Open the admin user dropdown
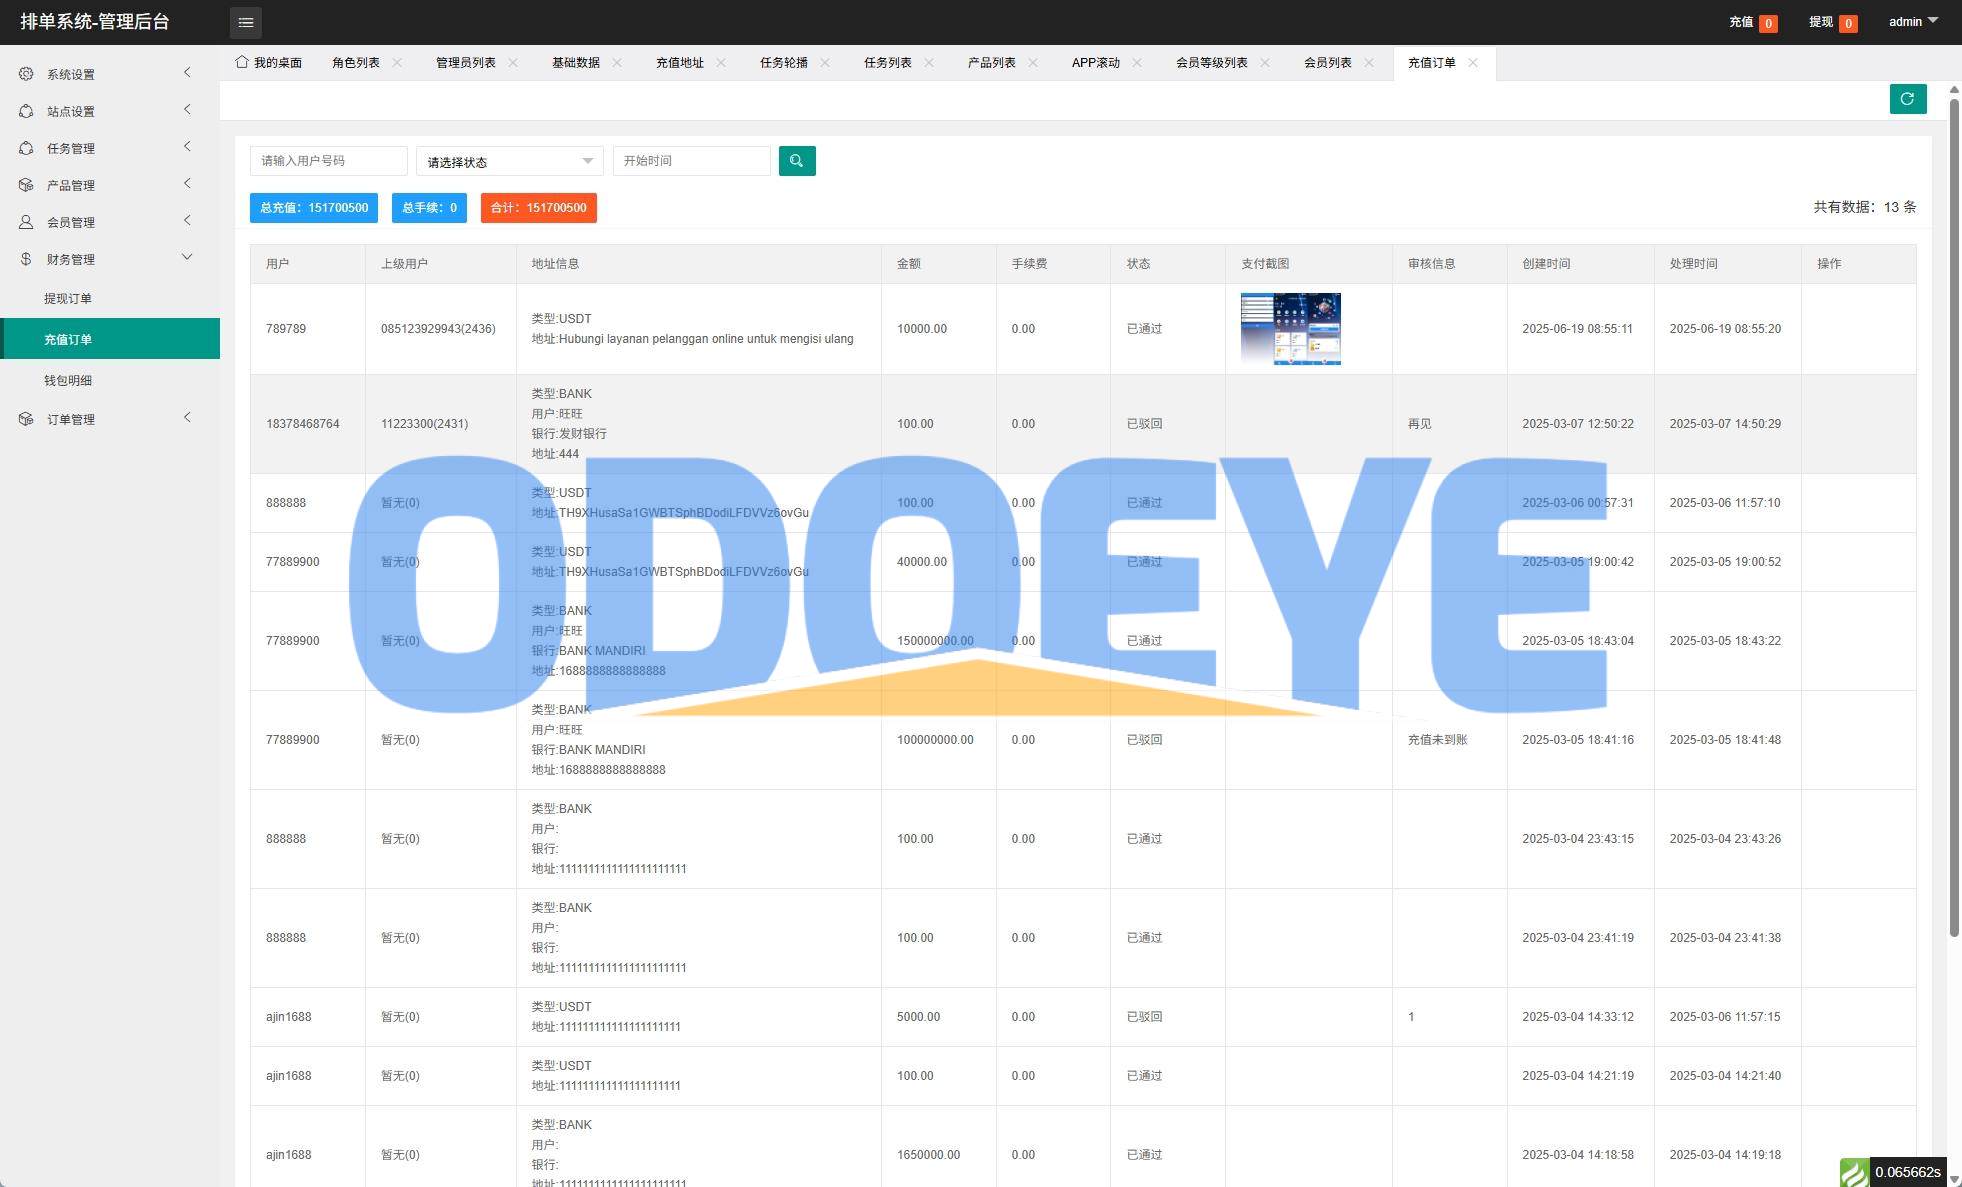Viewport: 1962px width, 1187px height. pos(1912,22)
